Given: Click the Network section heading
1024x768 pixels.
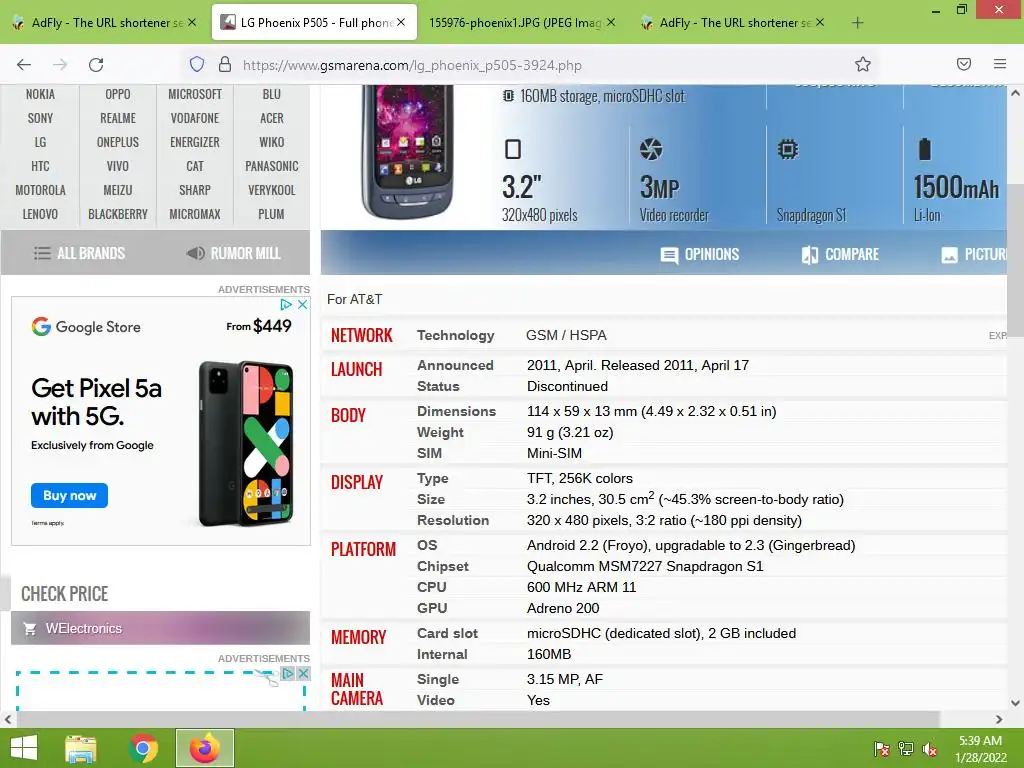Looking at the screenshot, I should 362,336.
